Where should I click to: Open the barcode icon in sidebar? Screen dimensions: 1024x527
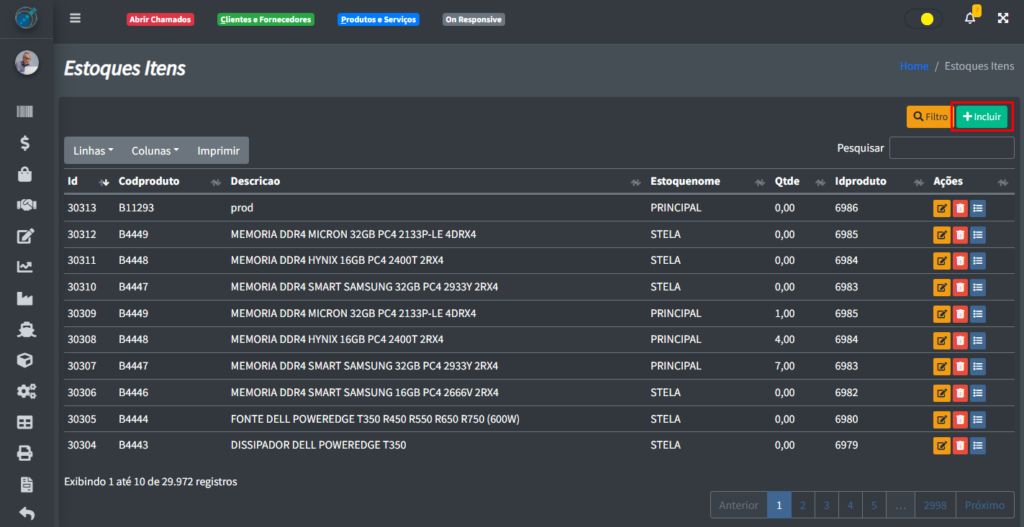point(26,113)
